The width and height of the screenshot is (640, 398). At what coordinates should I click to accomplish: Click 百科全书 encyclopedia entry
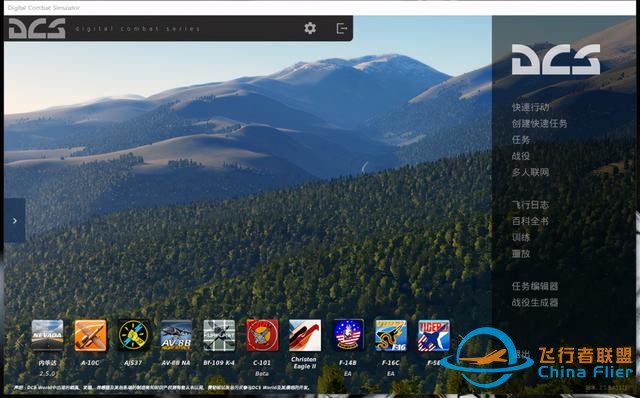tap(530, 221)
